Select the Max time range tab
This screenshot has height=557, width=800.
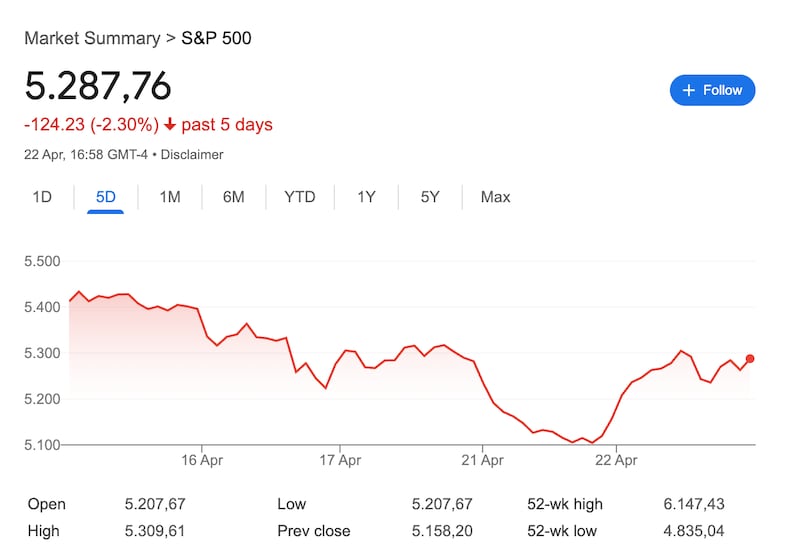click(x=495, y=197)
